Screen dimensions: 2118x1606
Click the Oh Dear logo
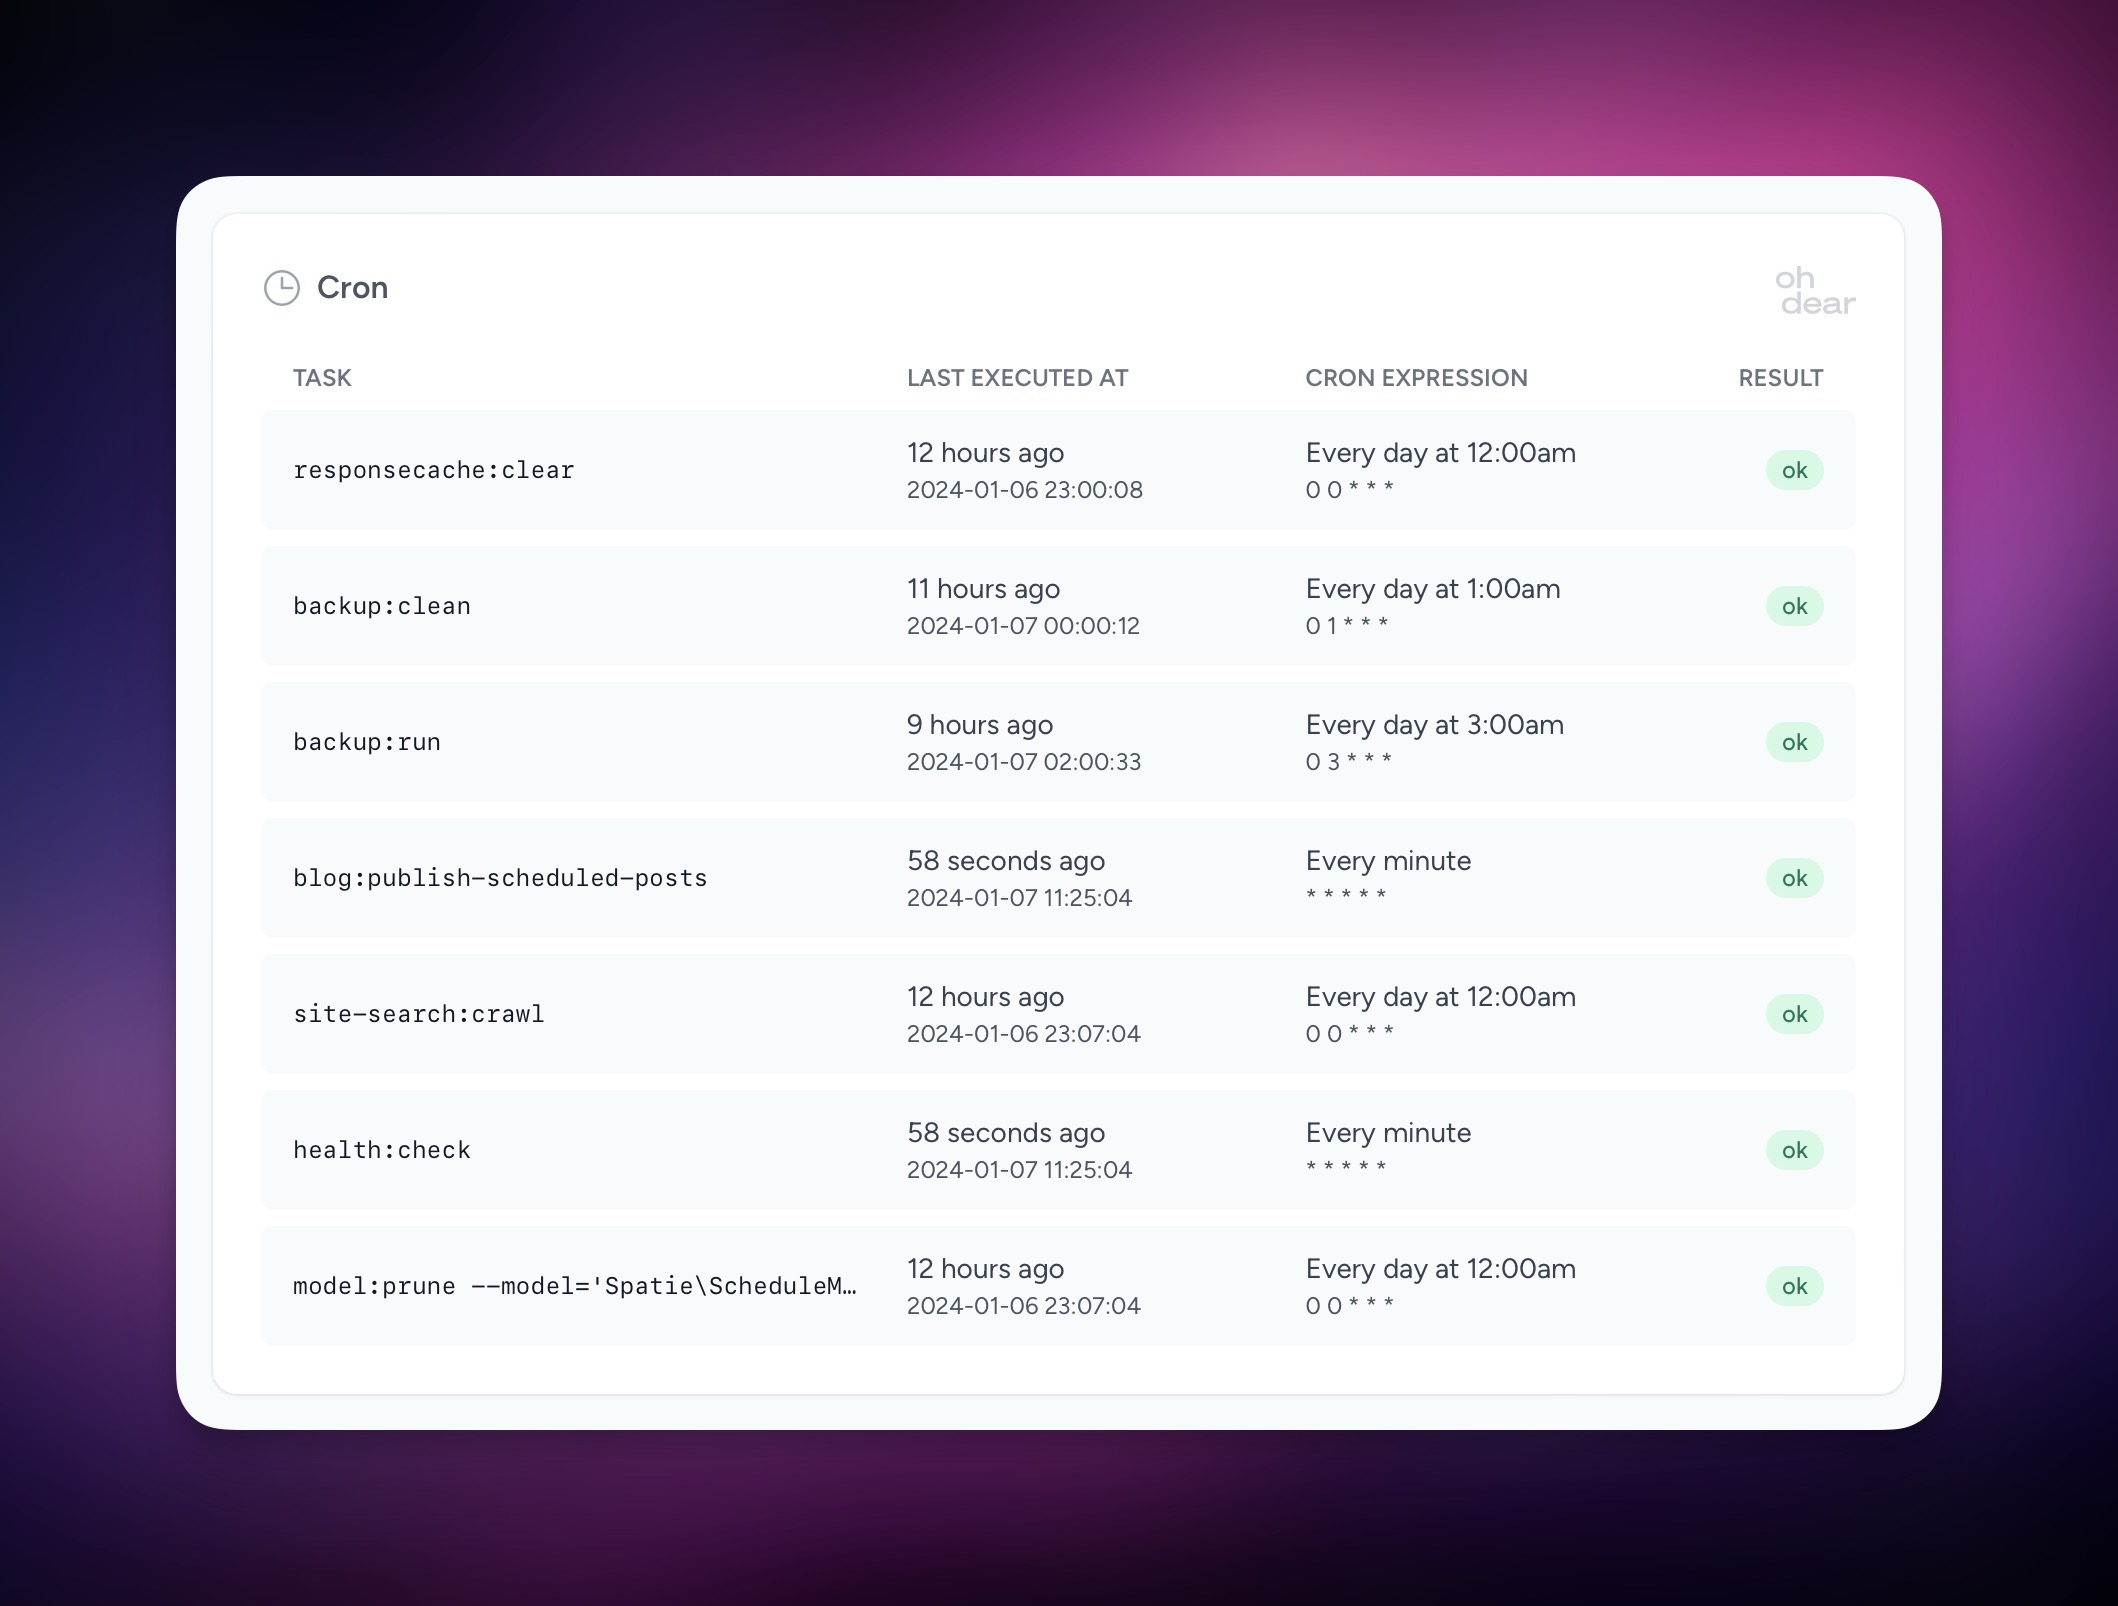[1814, 292]
